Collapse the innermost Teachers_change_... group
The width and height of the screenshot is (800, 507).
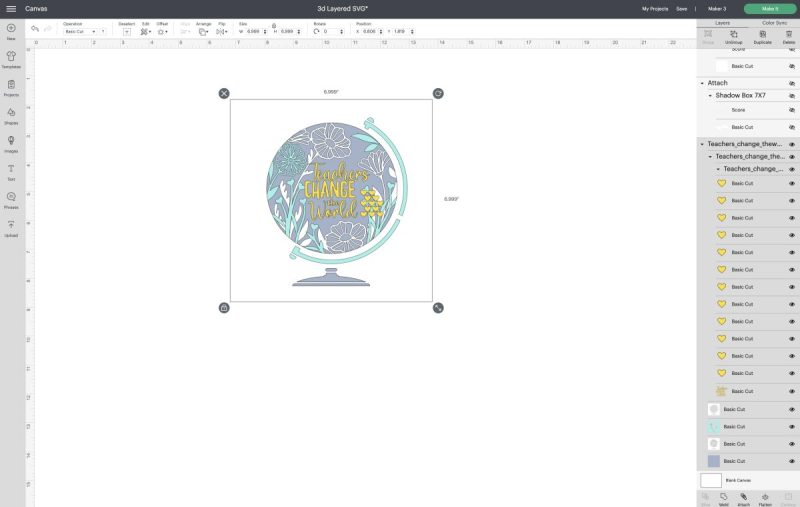[718, 169]
